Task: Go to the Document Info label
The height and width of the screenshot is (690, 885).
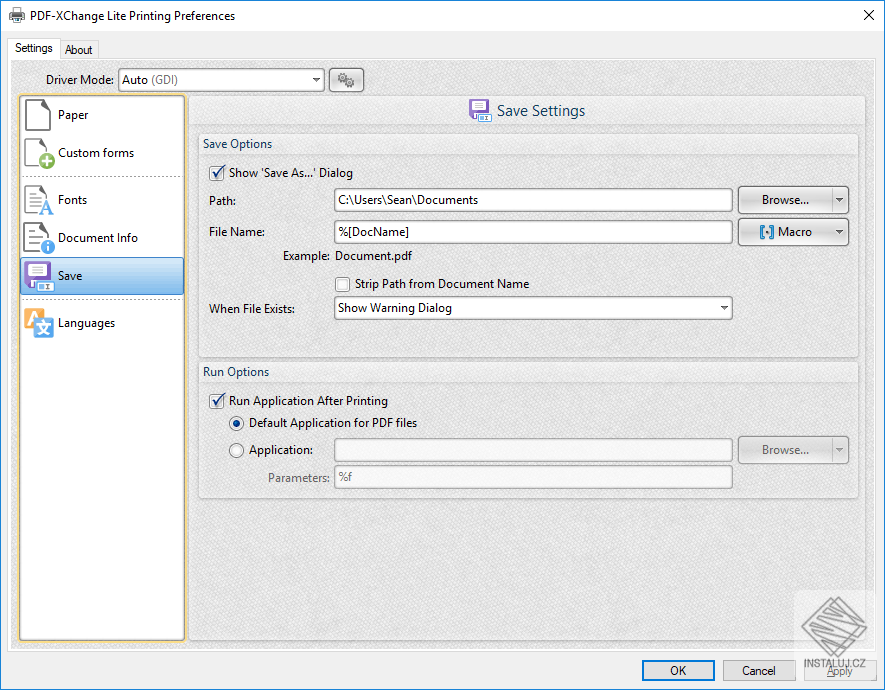Action: tap(98, 238)
